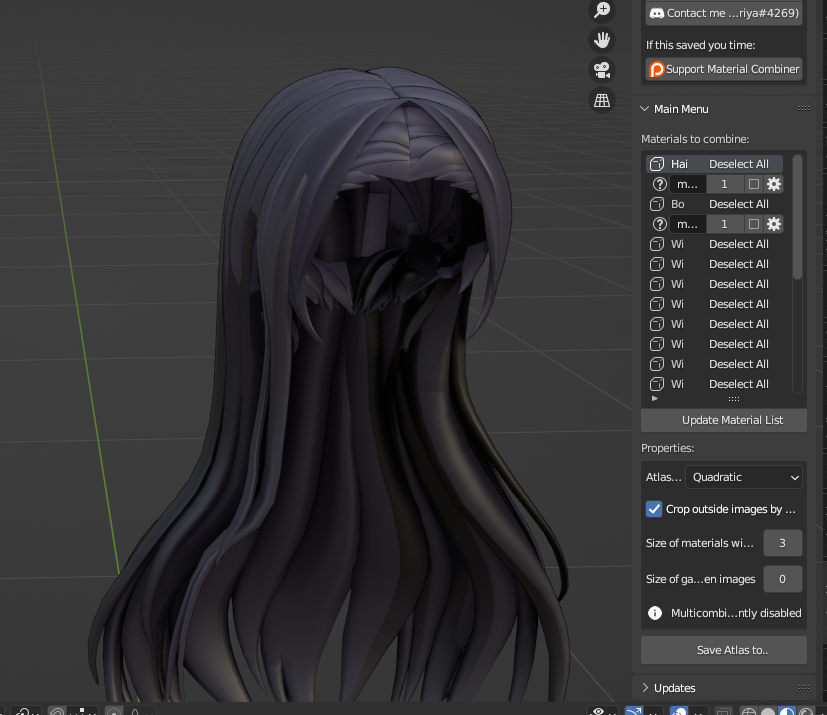The image size is (827, 715).
Task: Click the question mark icon on the material slot
Action: click(658, 183)
